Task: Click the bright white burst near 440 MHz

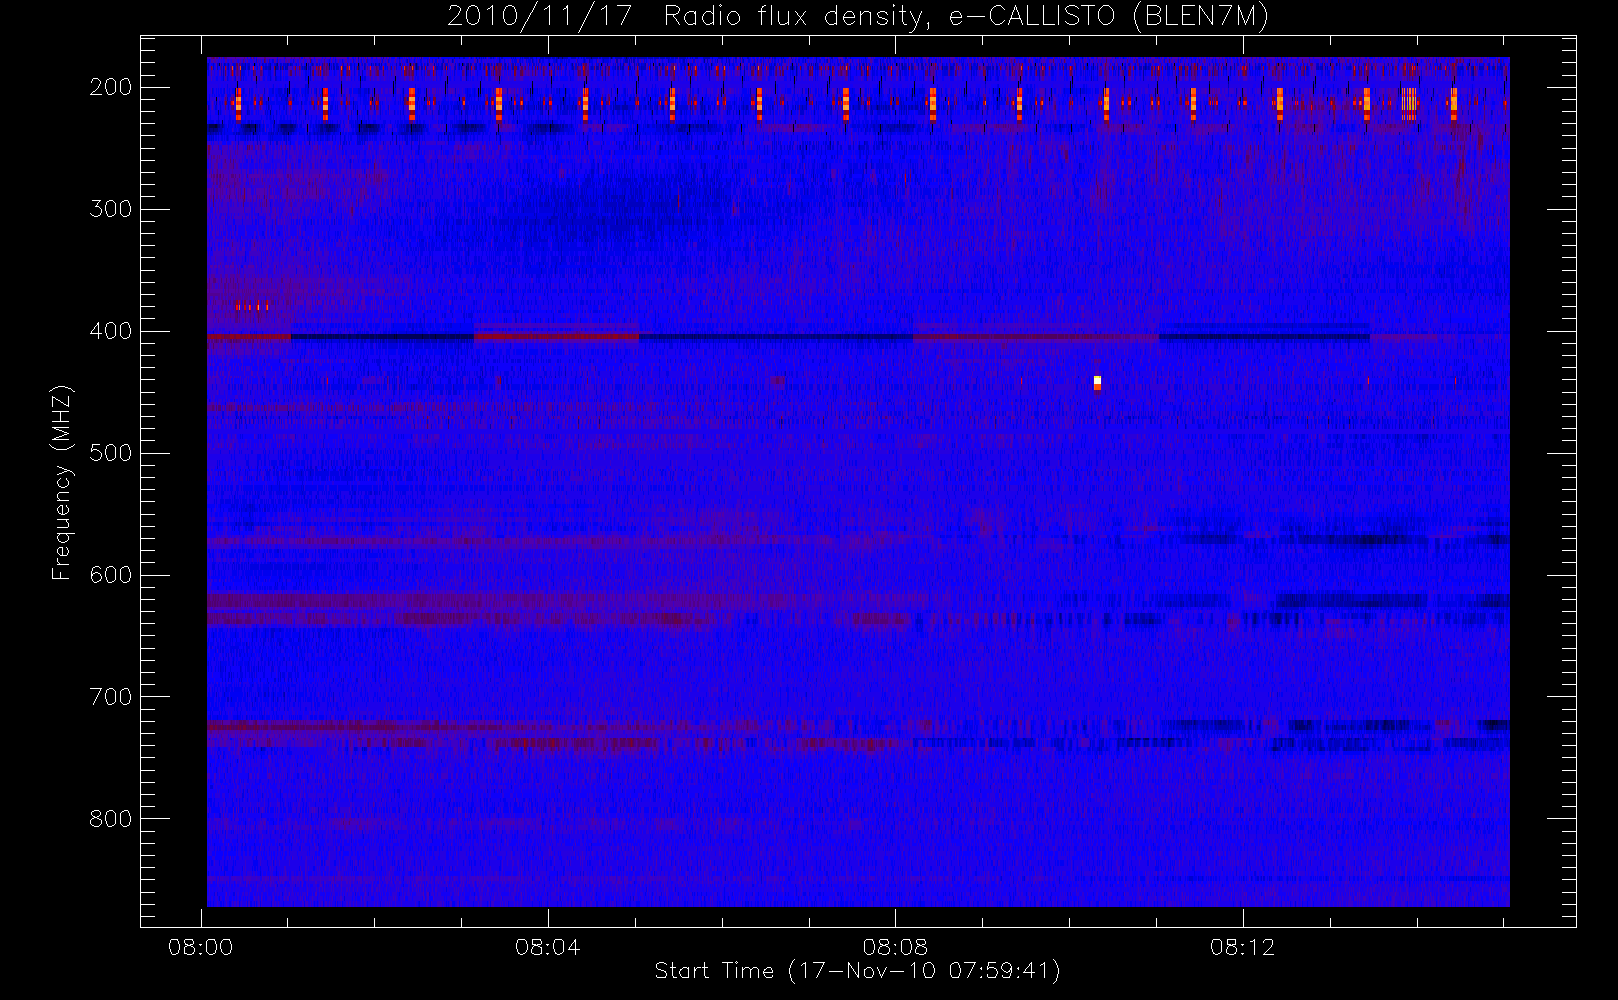Action: (1097, 382)
